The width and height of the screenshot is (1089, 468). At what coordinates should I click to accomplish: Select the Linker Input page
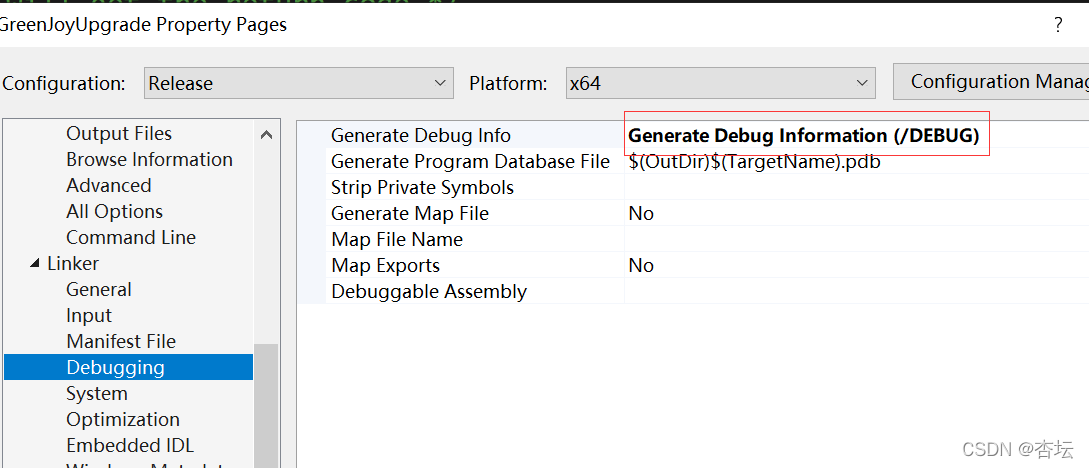tap(89, 315)
